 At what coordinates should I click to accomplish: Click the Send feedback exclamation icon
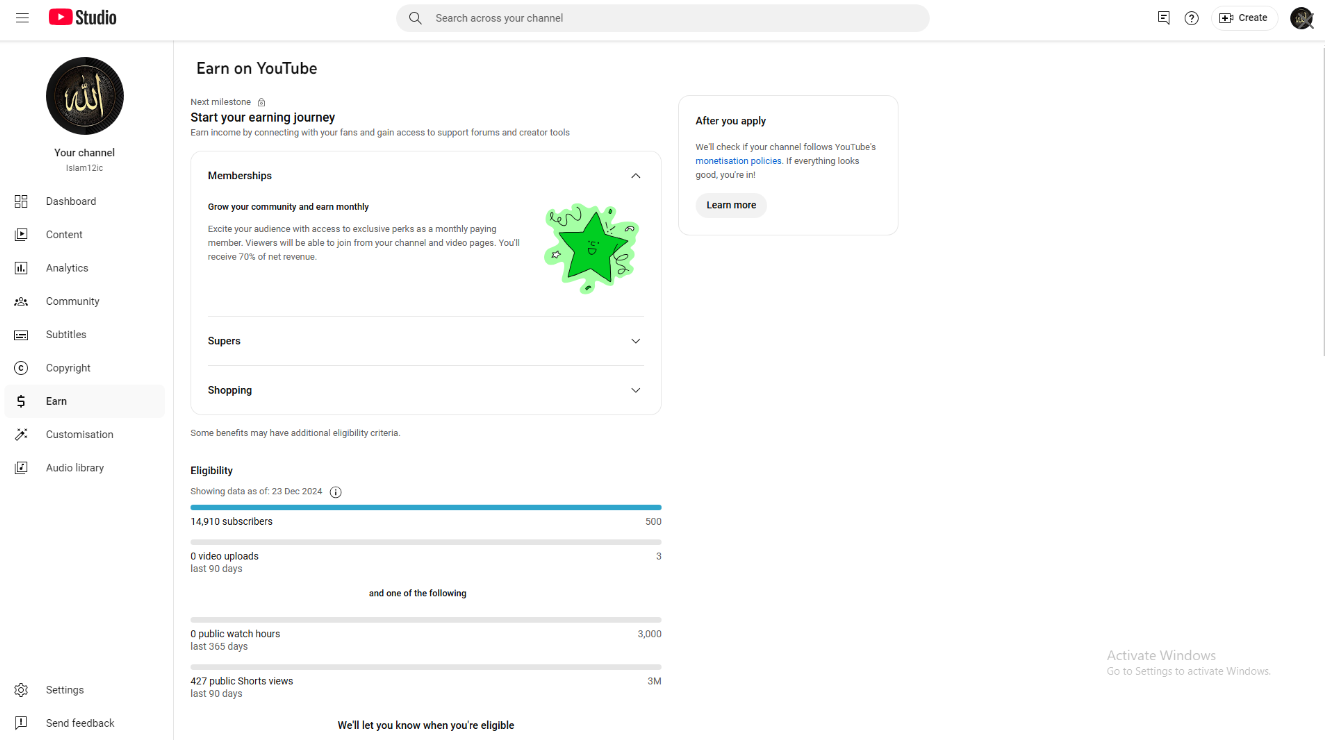(21, 723)
